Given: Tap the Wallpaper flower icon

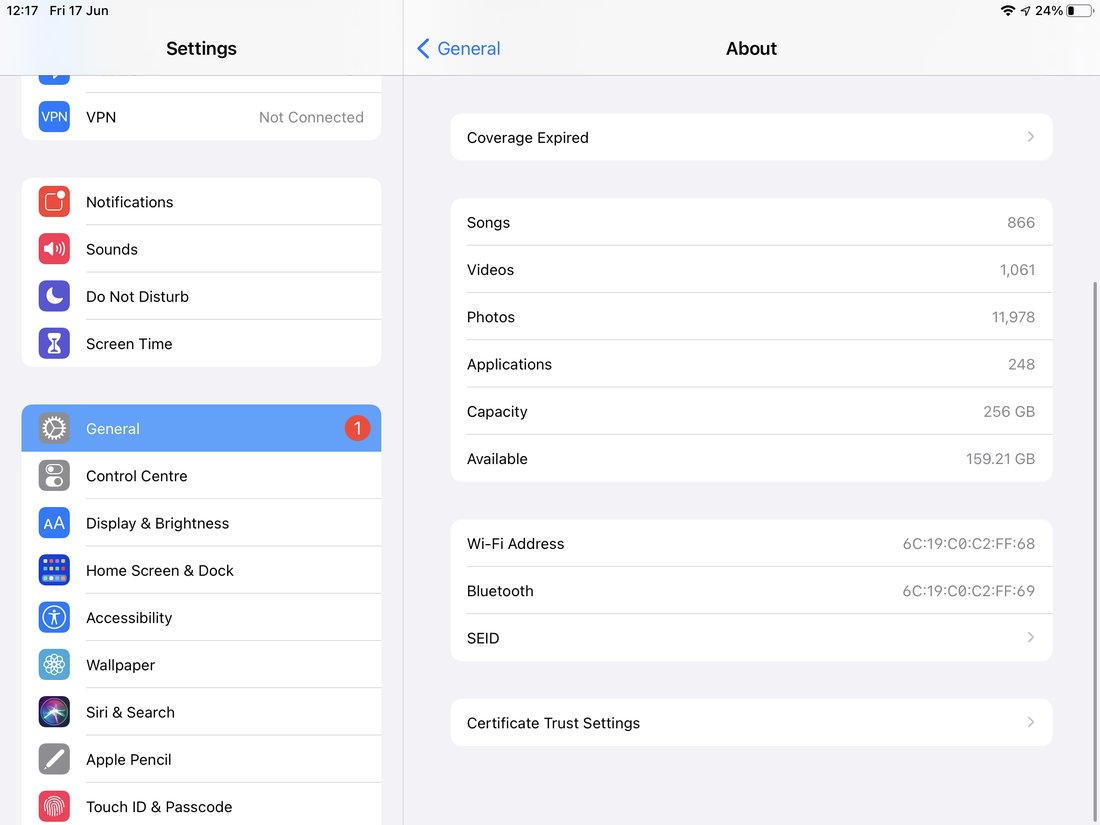Looking at the screenshot, I should (x=54, y=665).
